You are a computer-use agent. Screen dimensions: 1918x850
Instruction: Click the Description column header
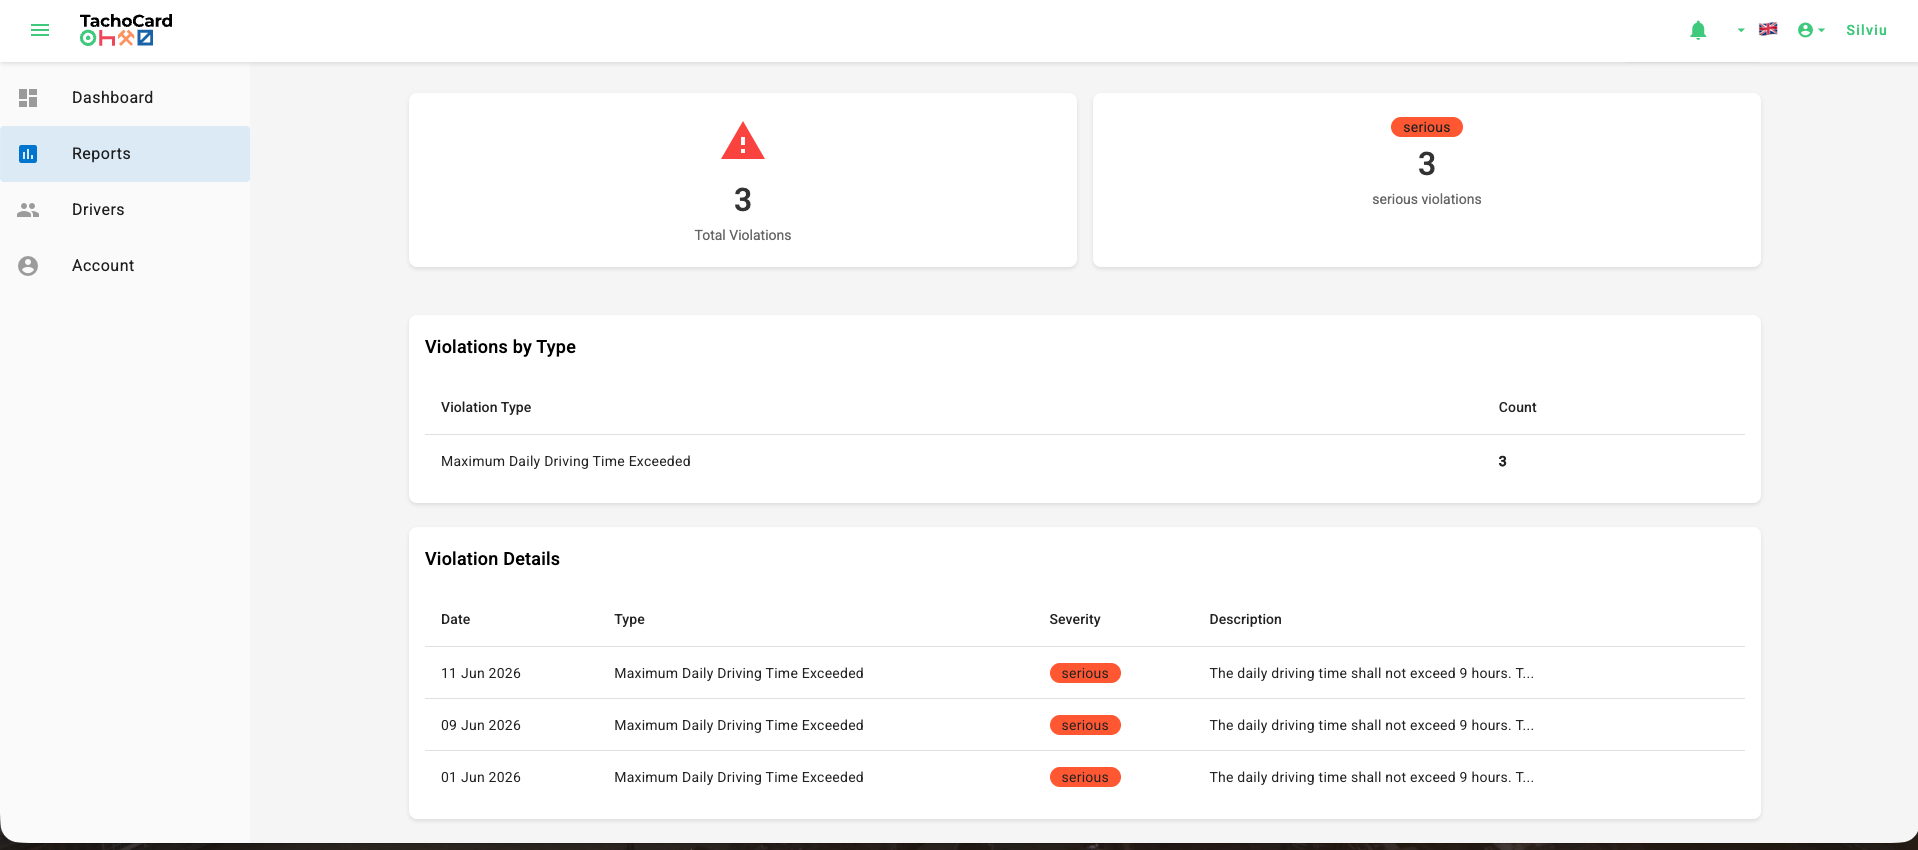tap(1245, 619)
